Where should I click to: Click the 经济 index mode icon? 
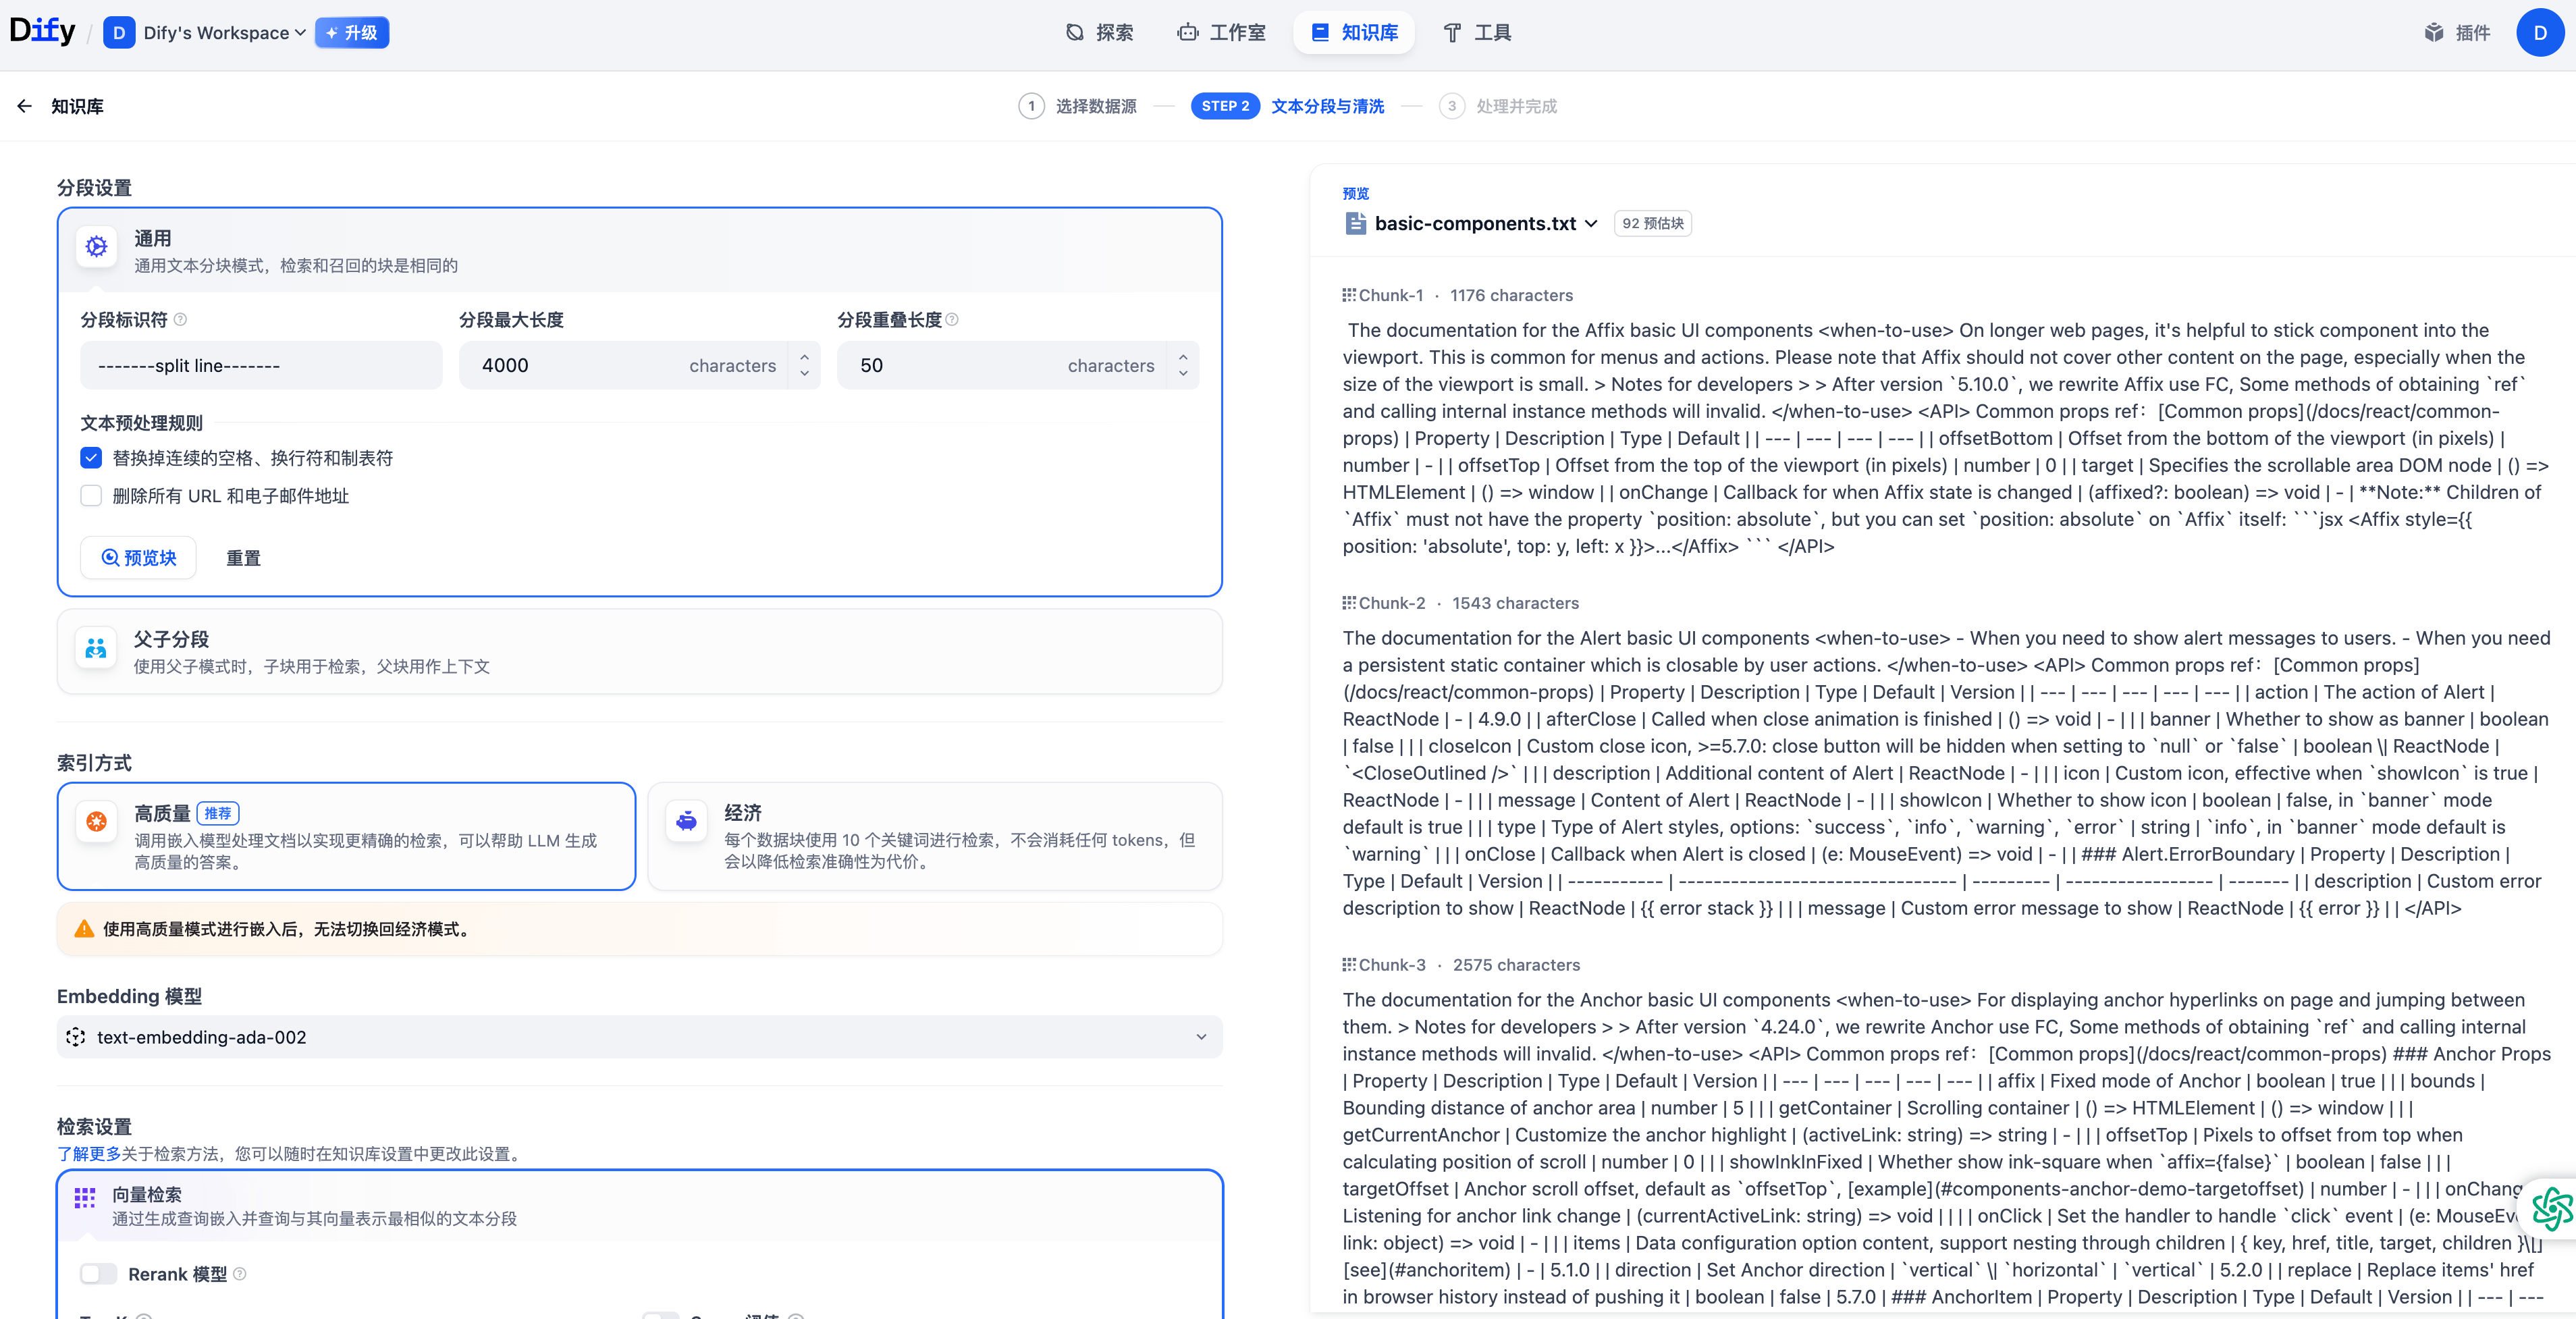coord(686,821)
